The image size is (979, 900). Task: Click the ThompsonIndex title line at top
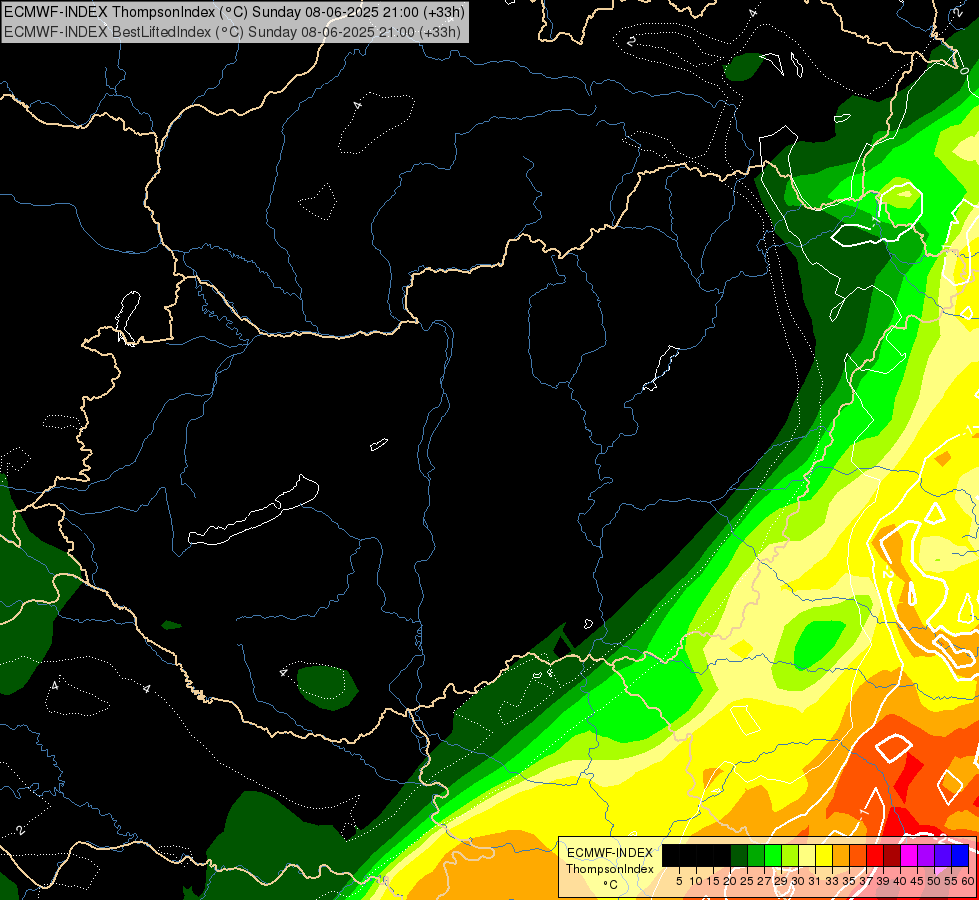point(234,12)
